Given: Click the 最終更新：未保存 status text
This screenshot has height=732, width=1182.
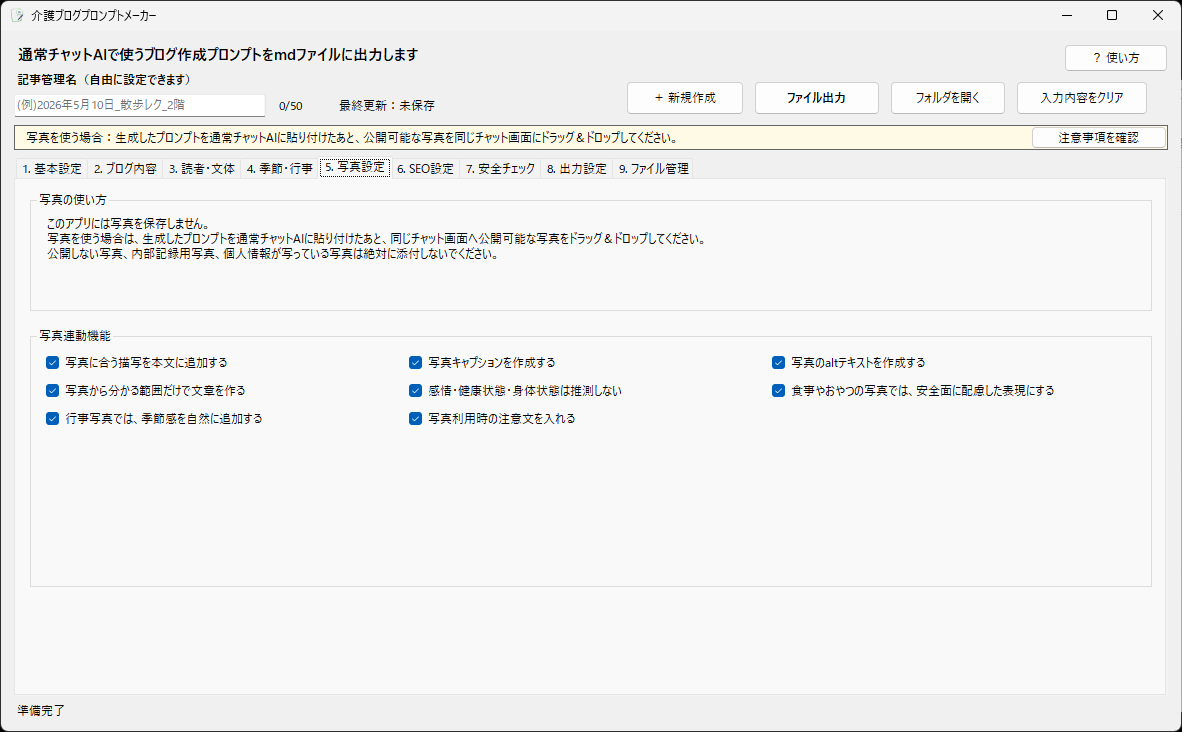Looking at the screenshot, I should click(x=387, y=106).
